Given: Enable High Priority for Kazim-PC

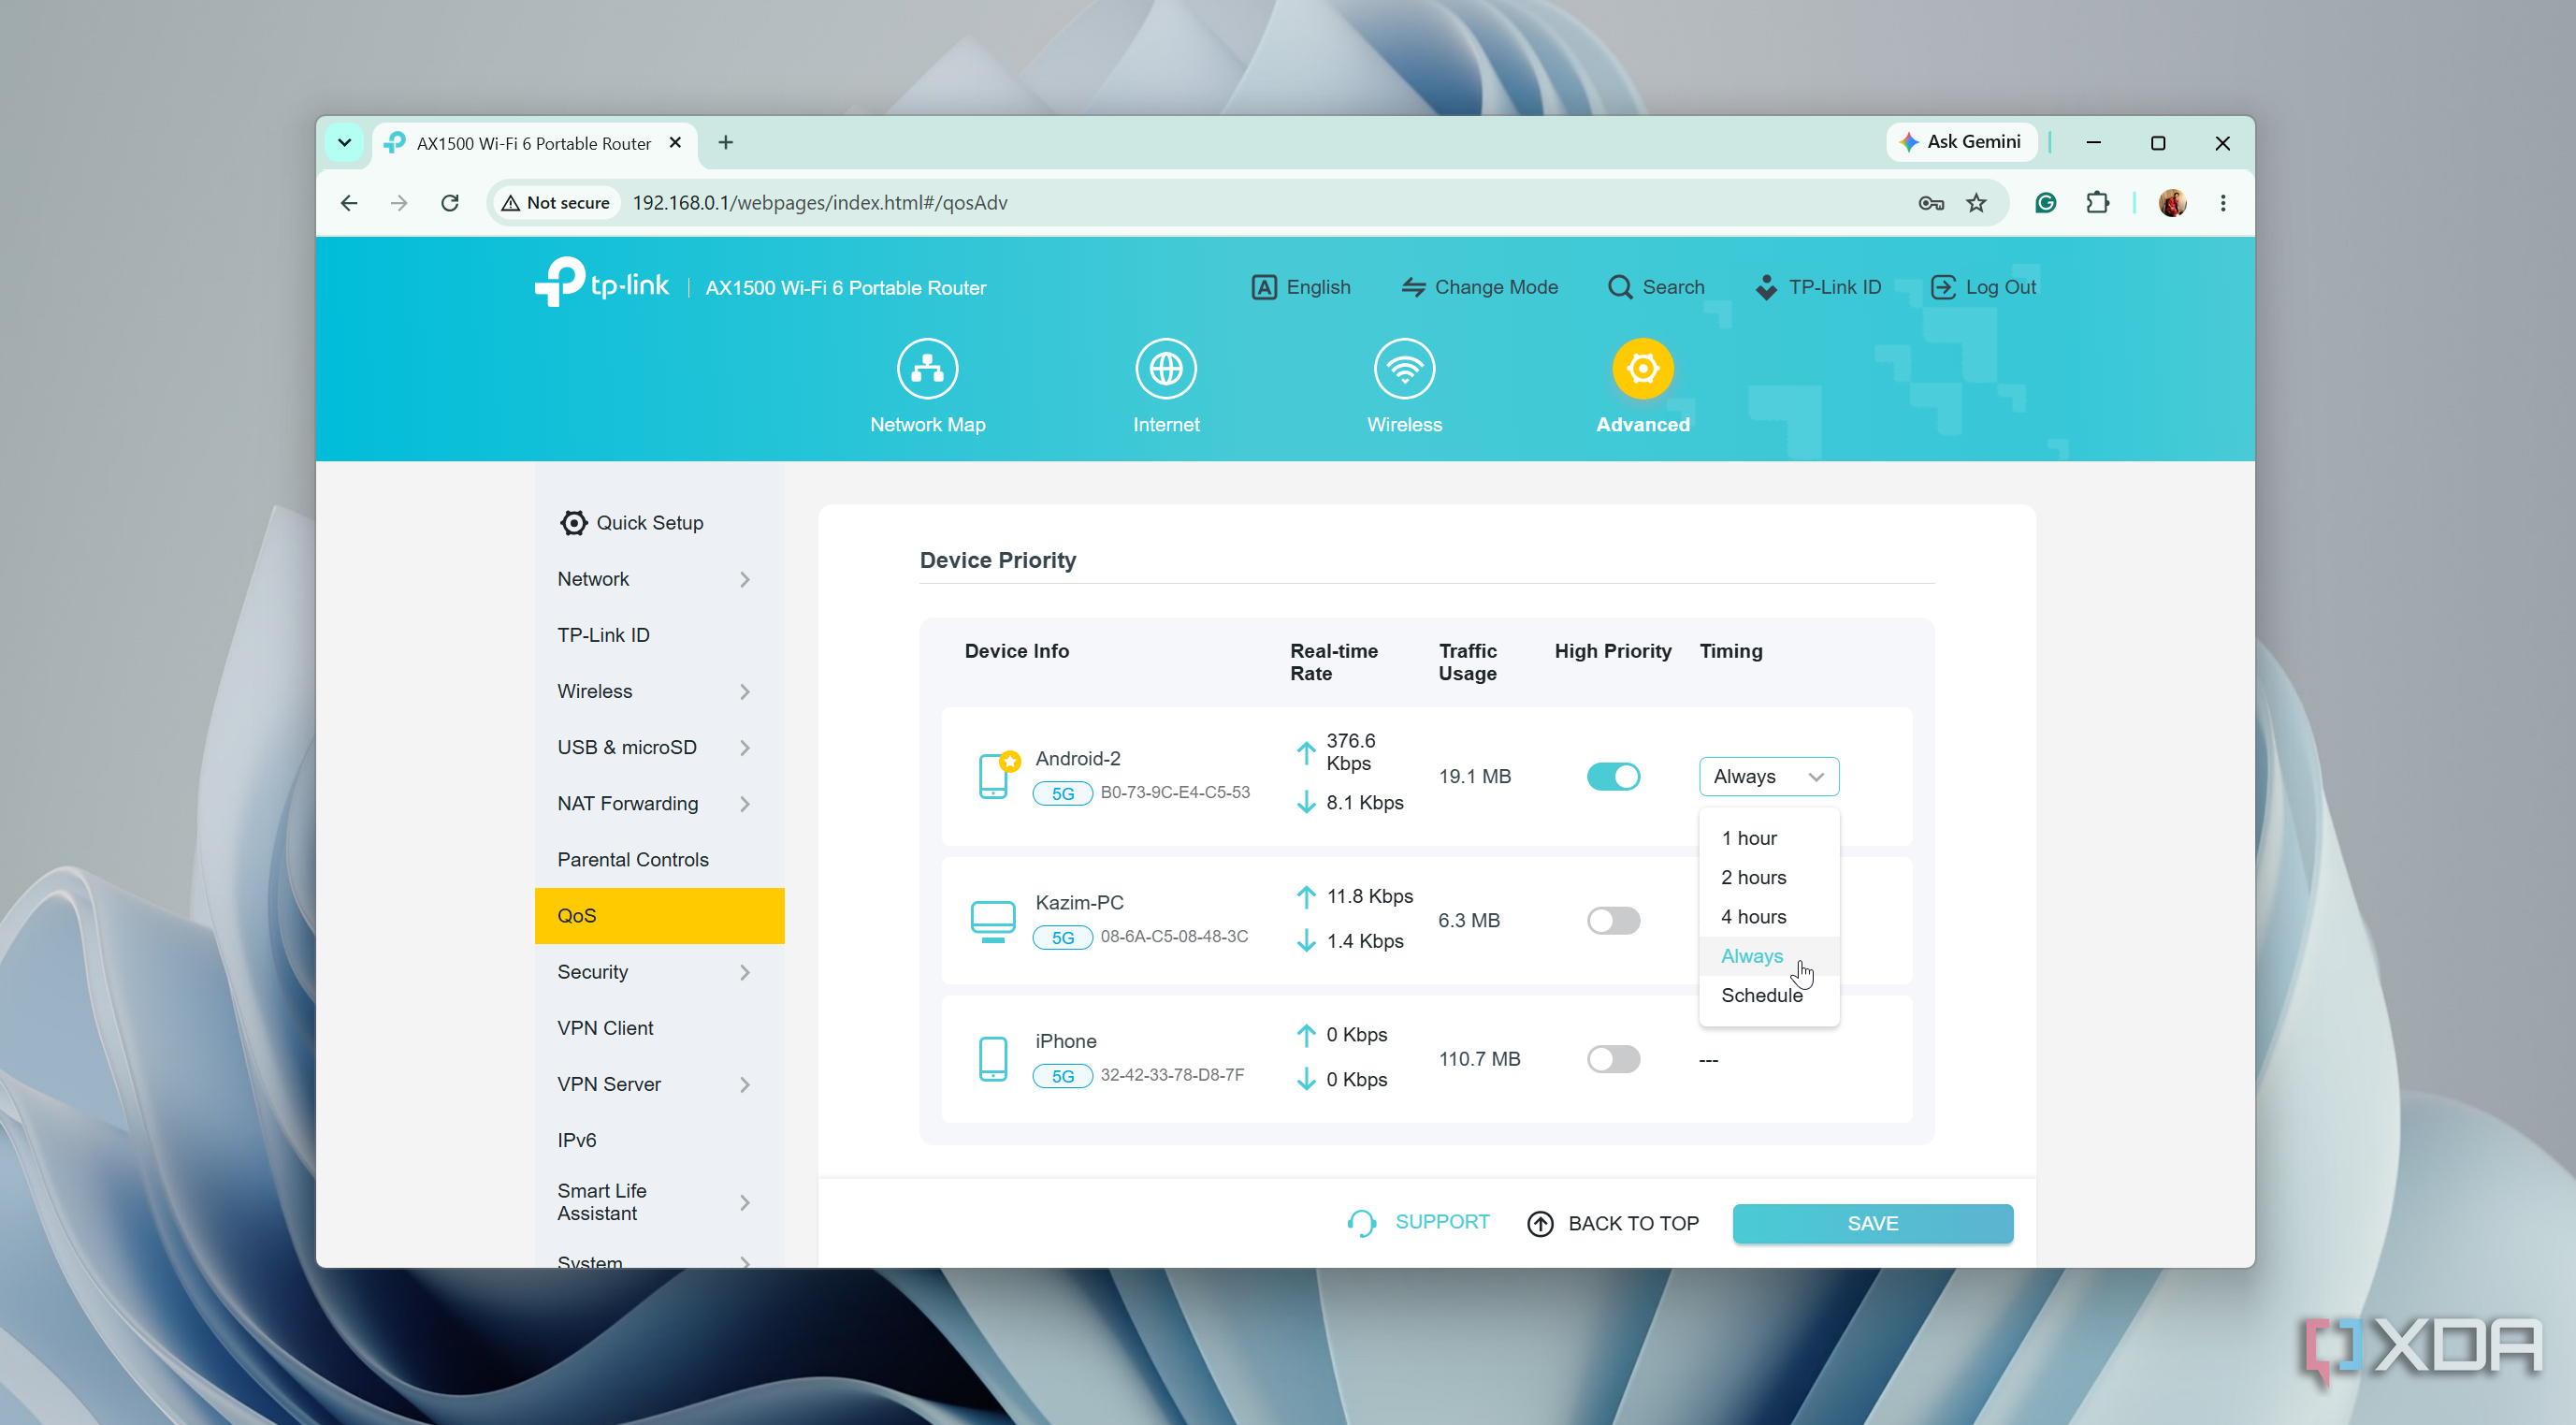Looking at the screenshot, I should pos(1613,920).
